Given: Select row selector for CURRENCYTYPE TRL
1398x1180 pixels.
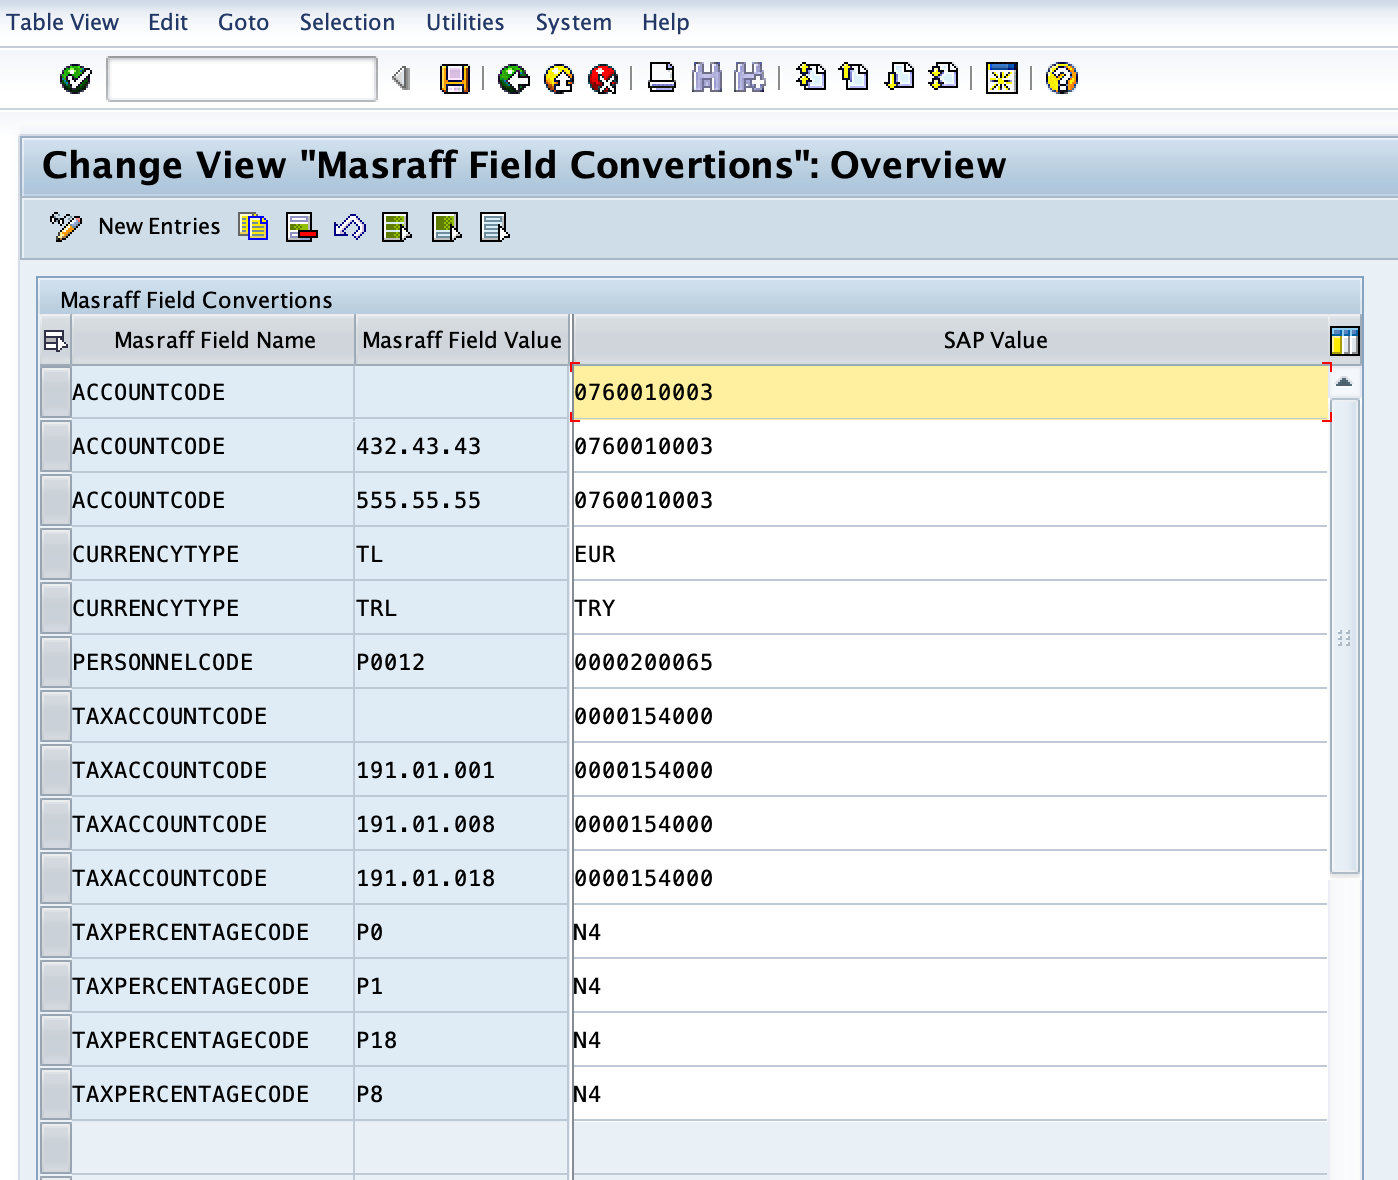Looking at the screenshot, I should [x=56, y=608].
